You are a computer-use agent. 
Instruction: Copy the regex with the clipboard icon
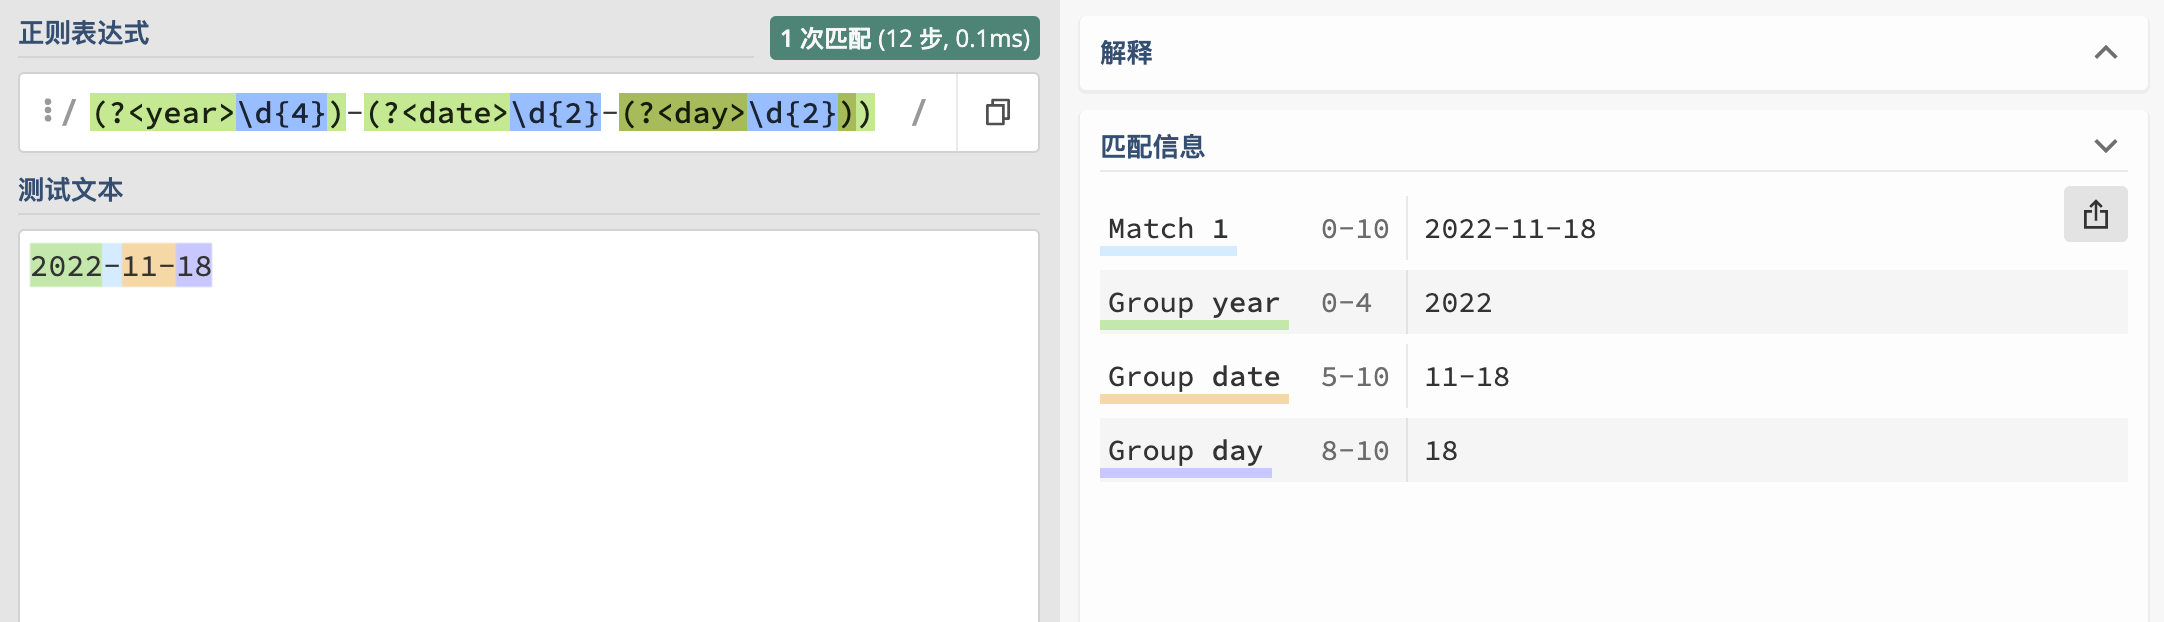pos(997,112)
